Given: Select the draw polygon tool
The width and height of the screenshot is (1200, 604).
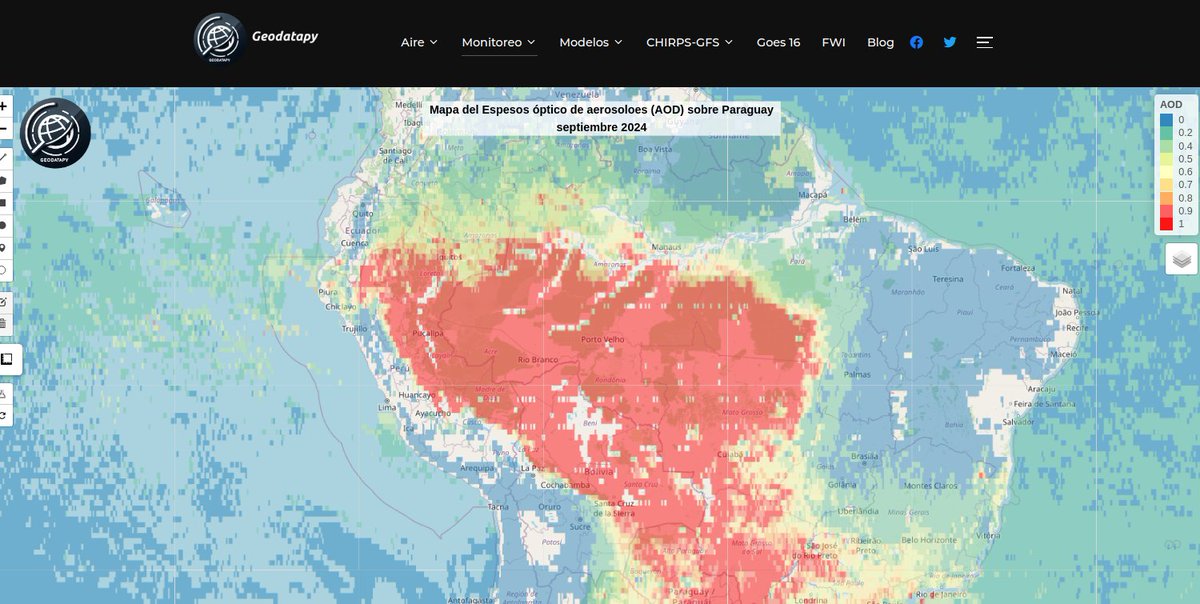Looking at the screenshot, I should 4,180.
